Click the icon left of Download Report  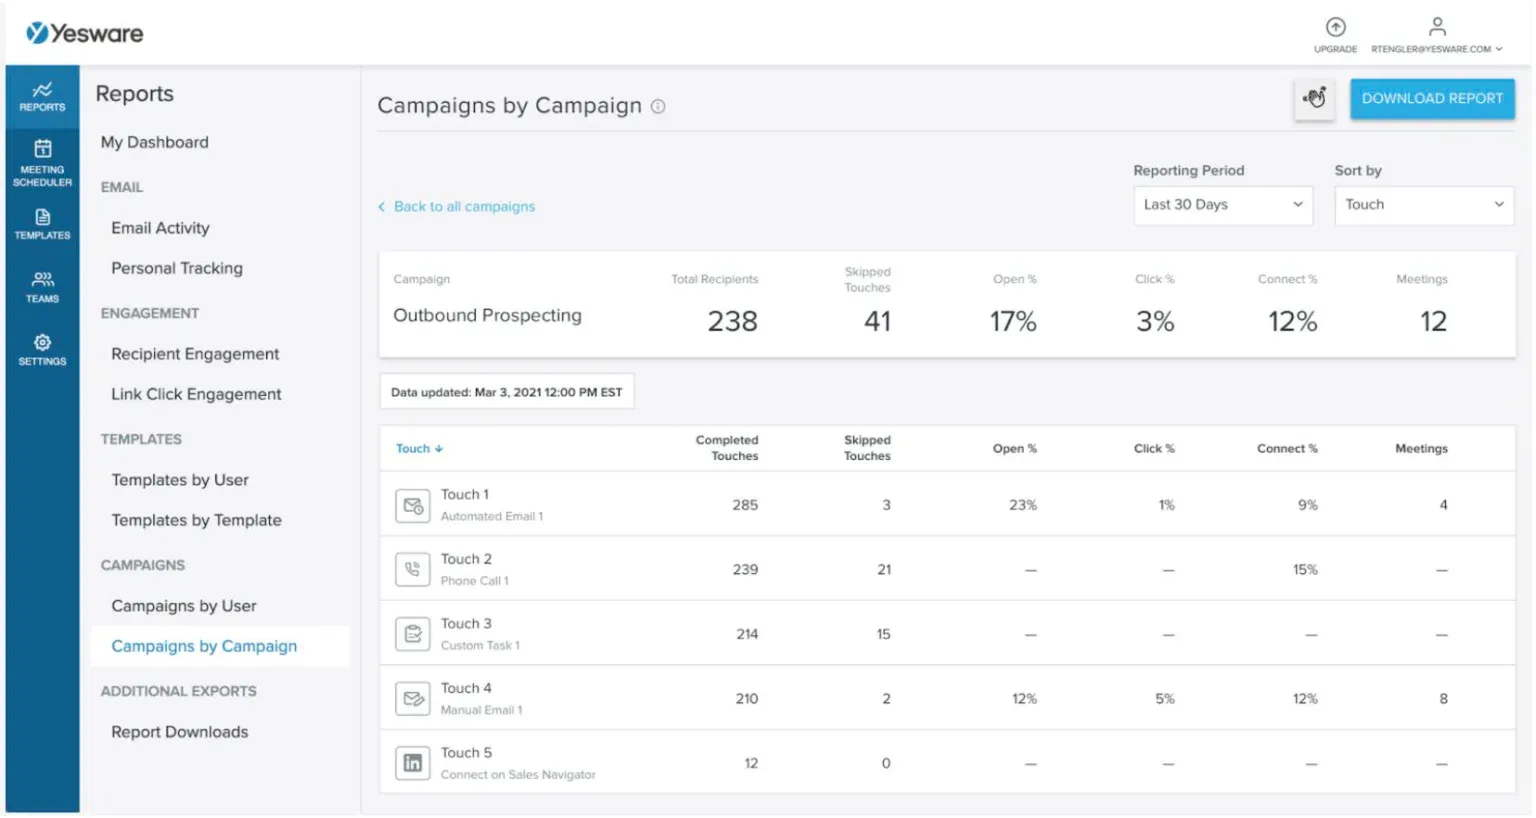tap(1314, 99)
